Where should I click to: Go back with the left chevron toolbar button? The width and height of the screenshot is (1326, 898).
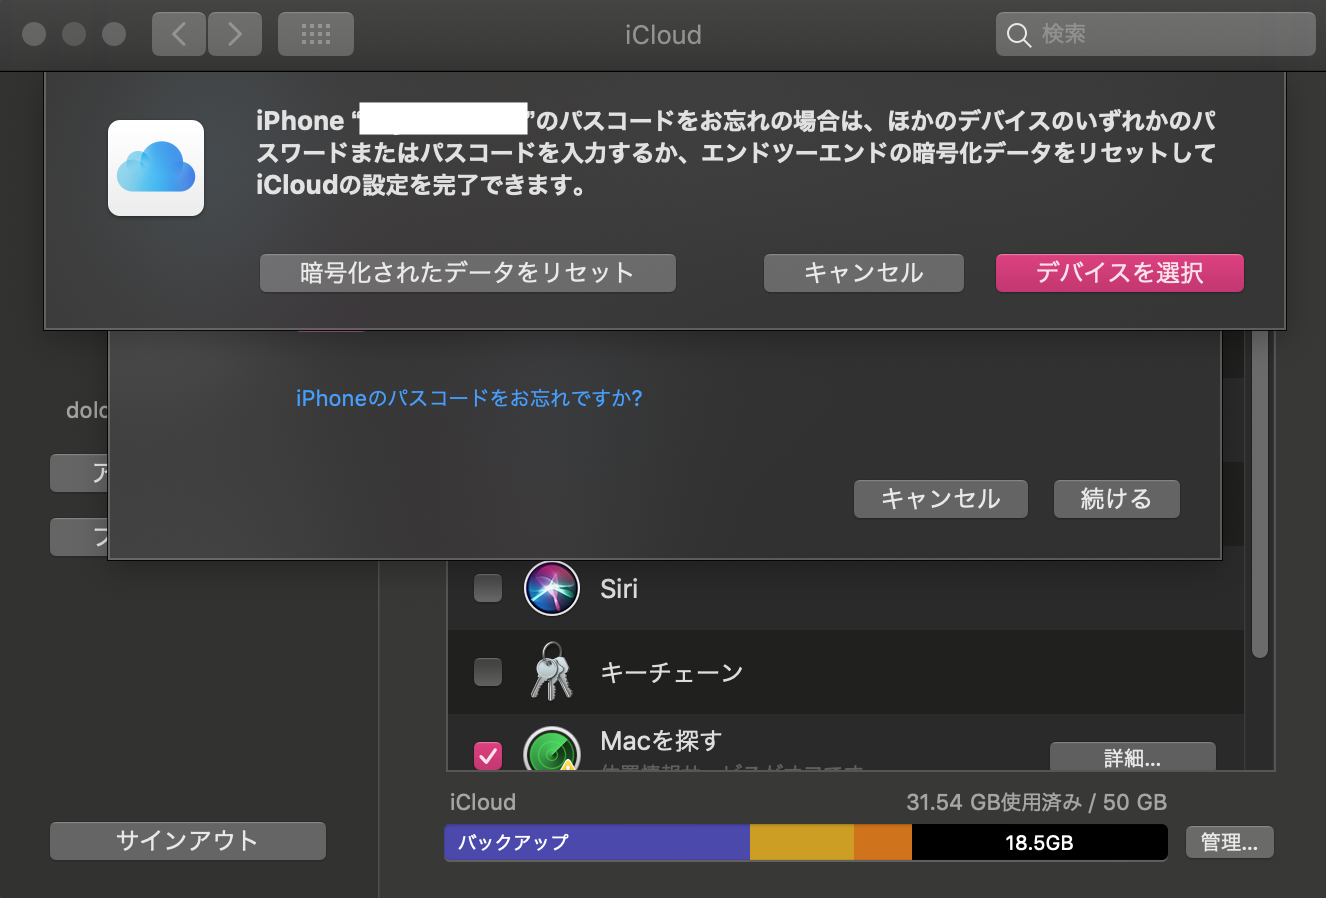tap(179, 34)
